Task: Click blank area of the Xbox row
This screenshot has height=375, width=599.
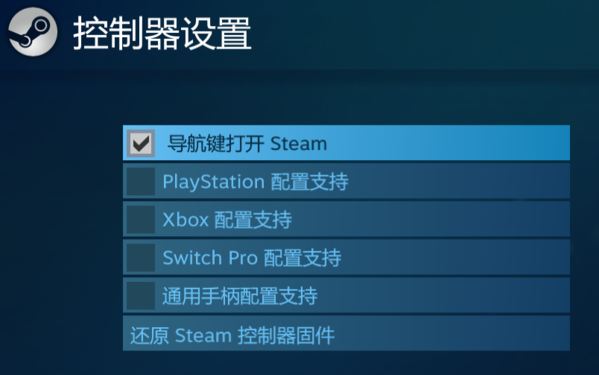Action: 432,219
